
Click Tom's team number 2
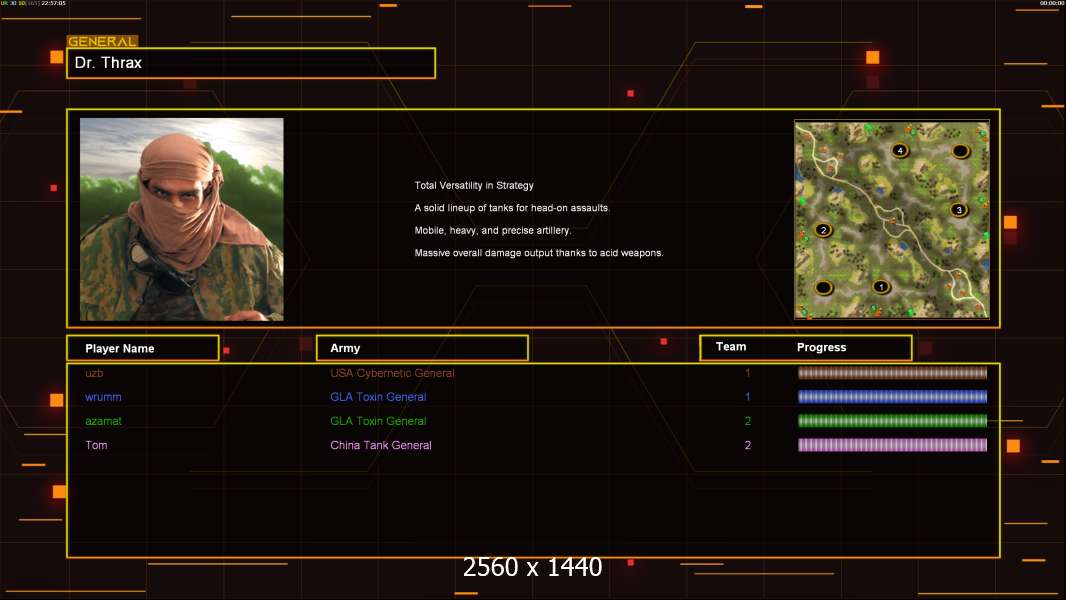click(747, 445)
